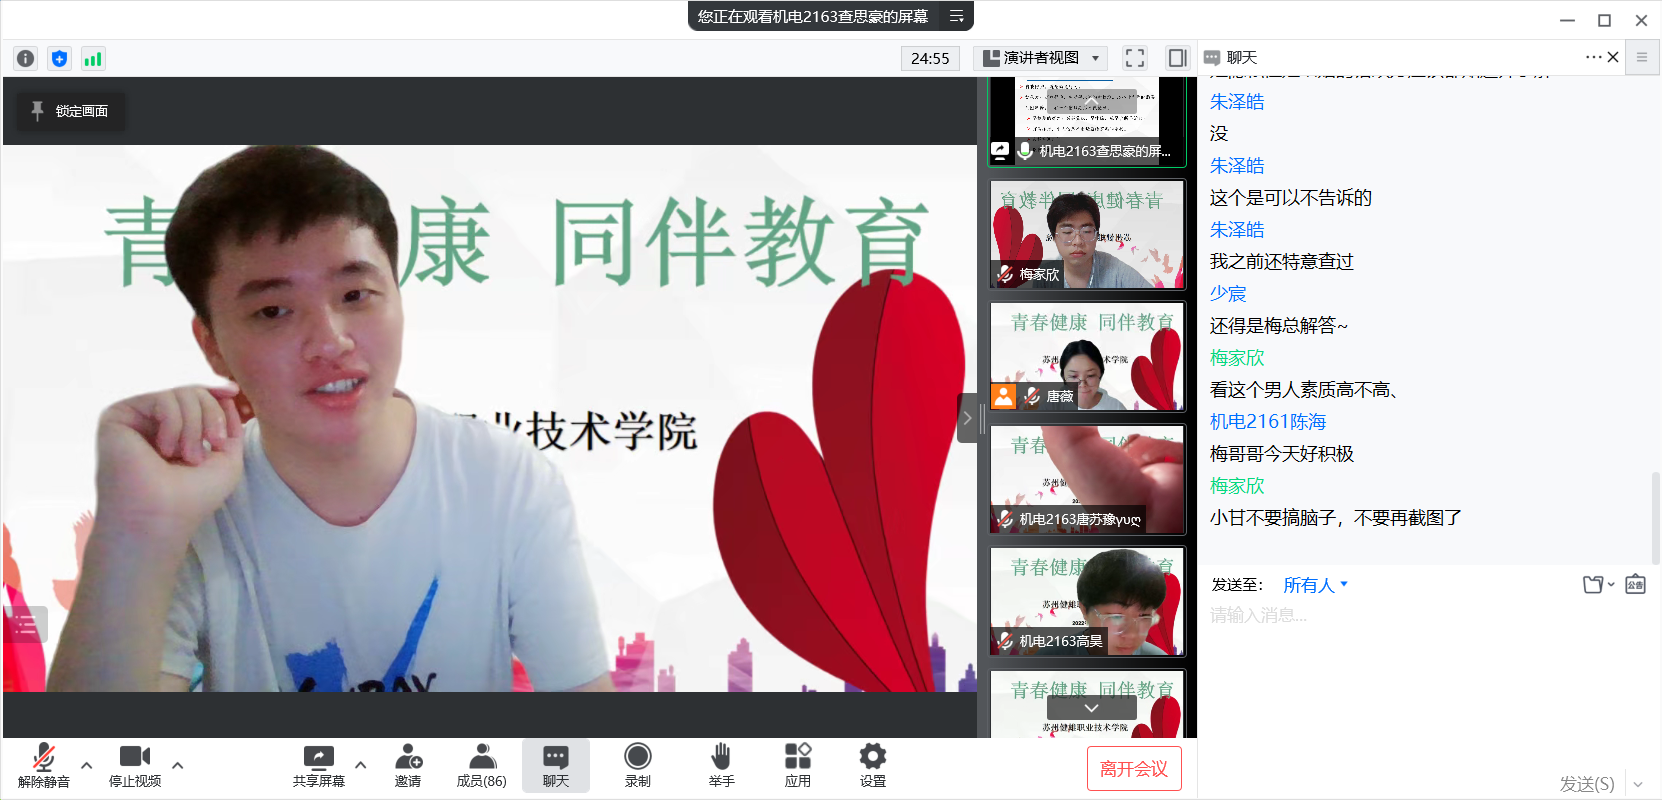The image size is (1662, 800).
Task: Open the Apps (应用) panel
Action: [x=797, y=765]
